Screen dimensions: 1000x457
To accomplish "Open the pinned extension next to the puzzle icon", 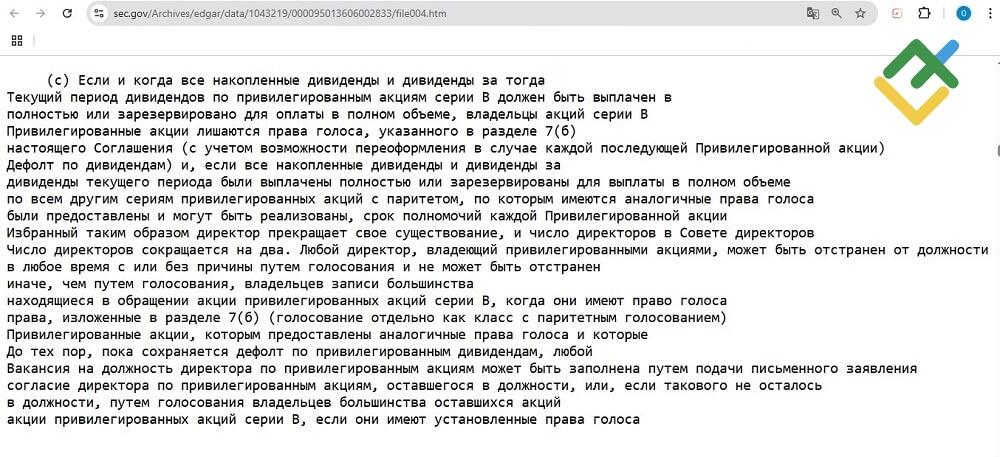I will pos(897,13).
